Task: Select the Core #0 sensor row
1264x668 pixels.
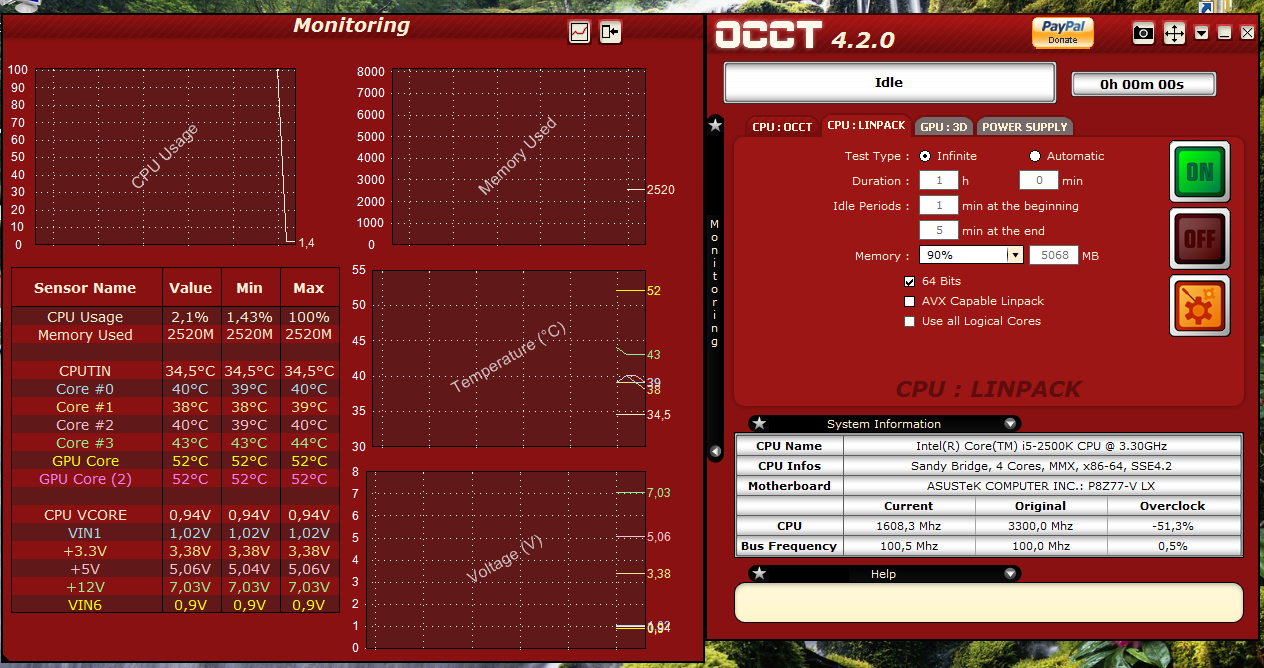Action: pos(175,389)
